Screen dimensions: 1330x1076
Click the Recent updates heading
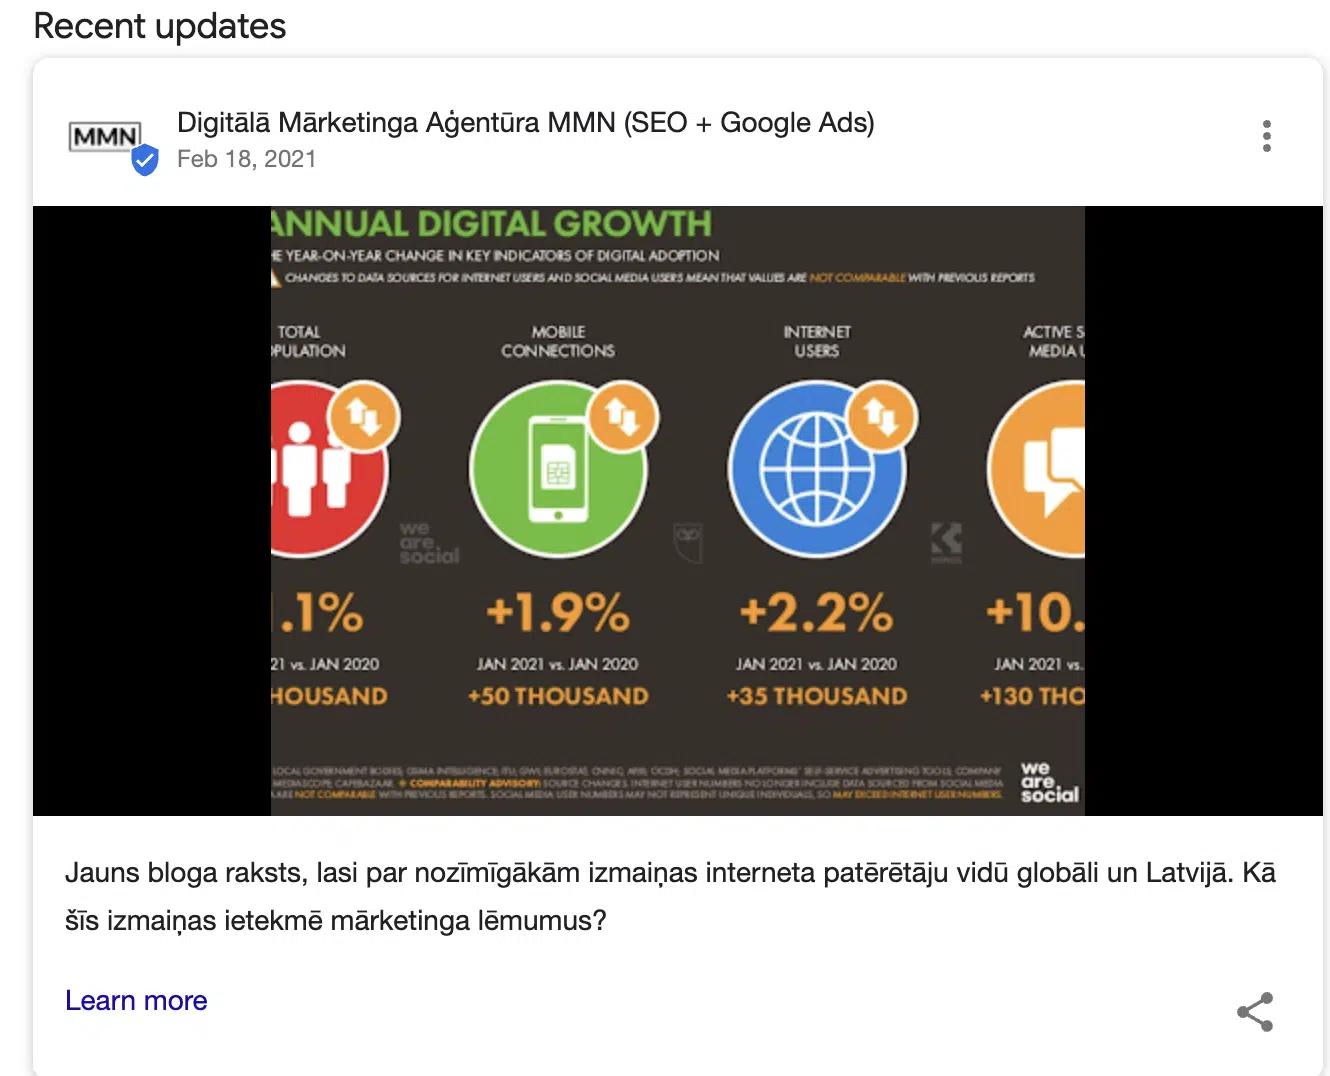[160, 26]
